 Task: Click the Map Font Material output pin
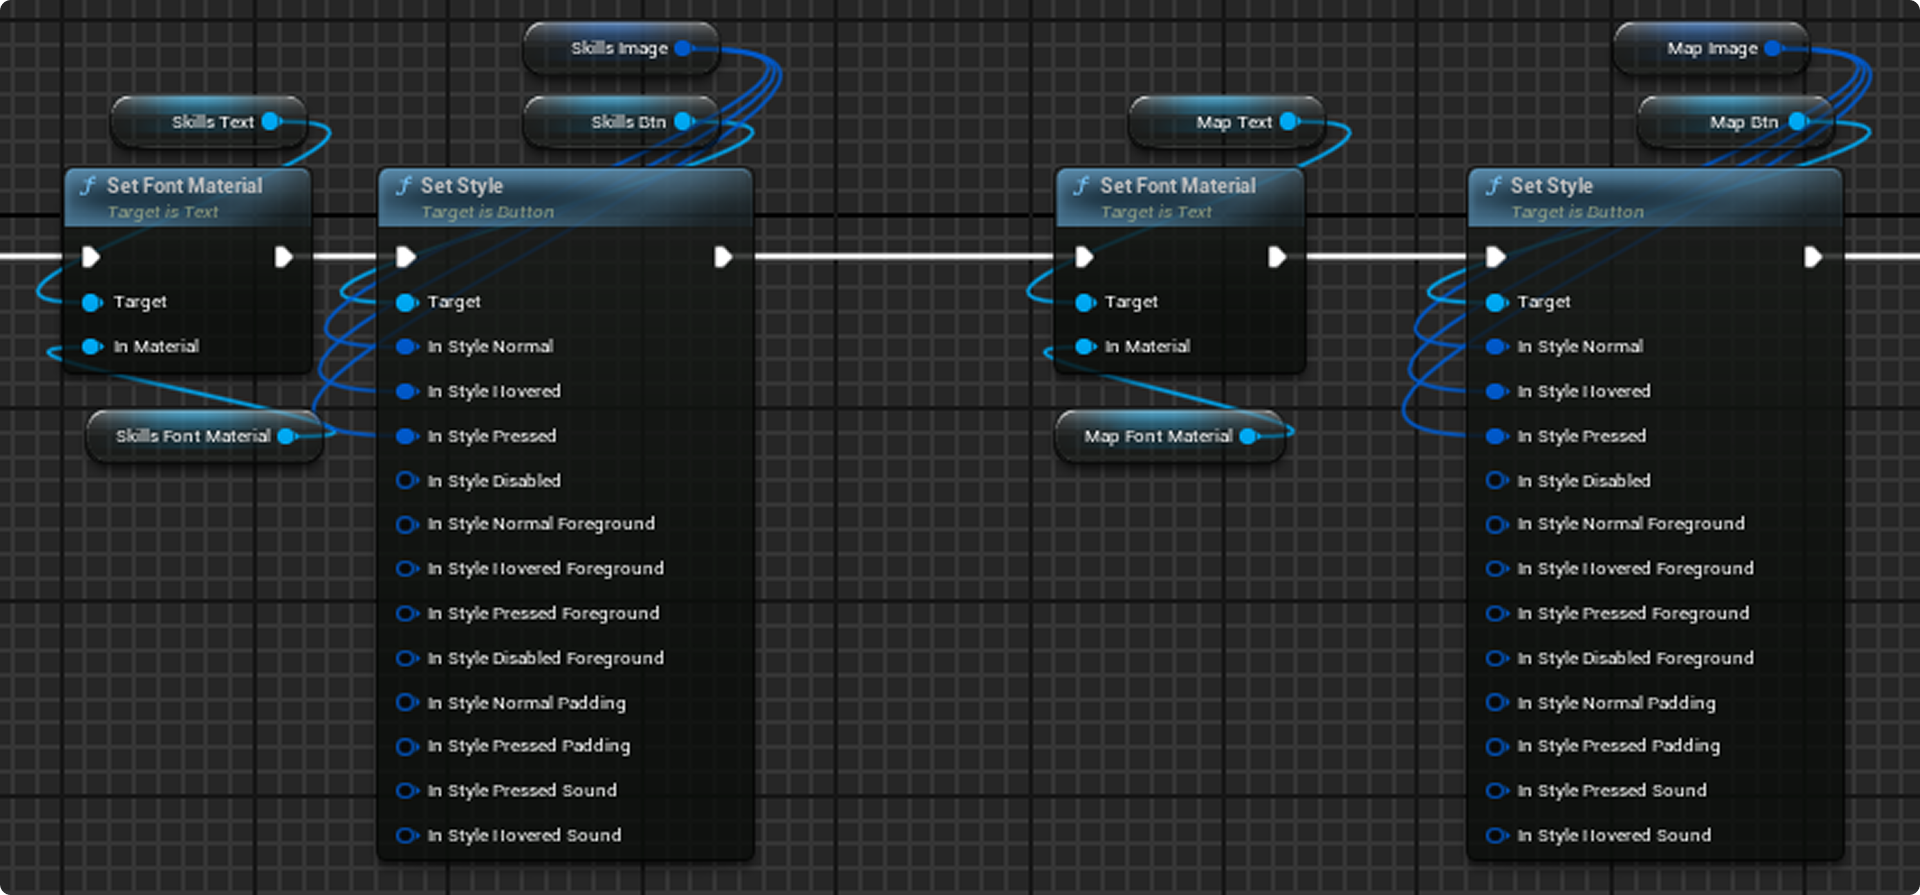(x=1249, y=436)
